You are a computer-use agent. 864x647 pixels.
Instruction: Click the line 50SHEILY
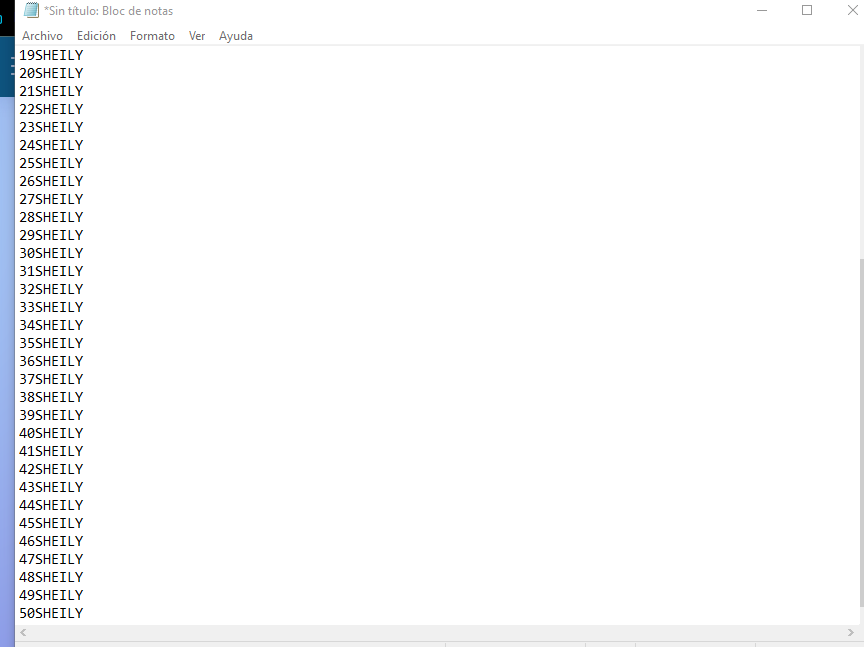(x=51, y=613)
